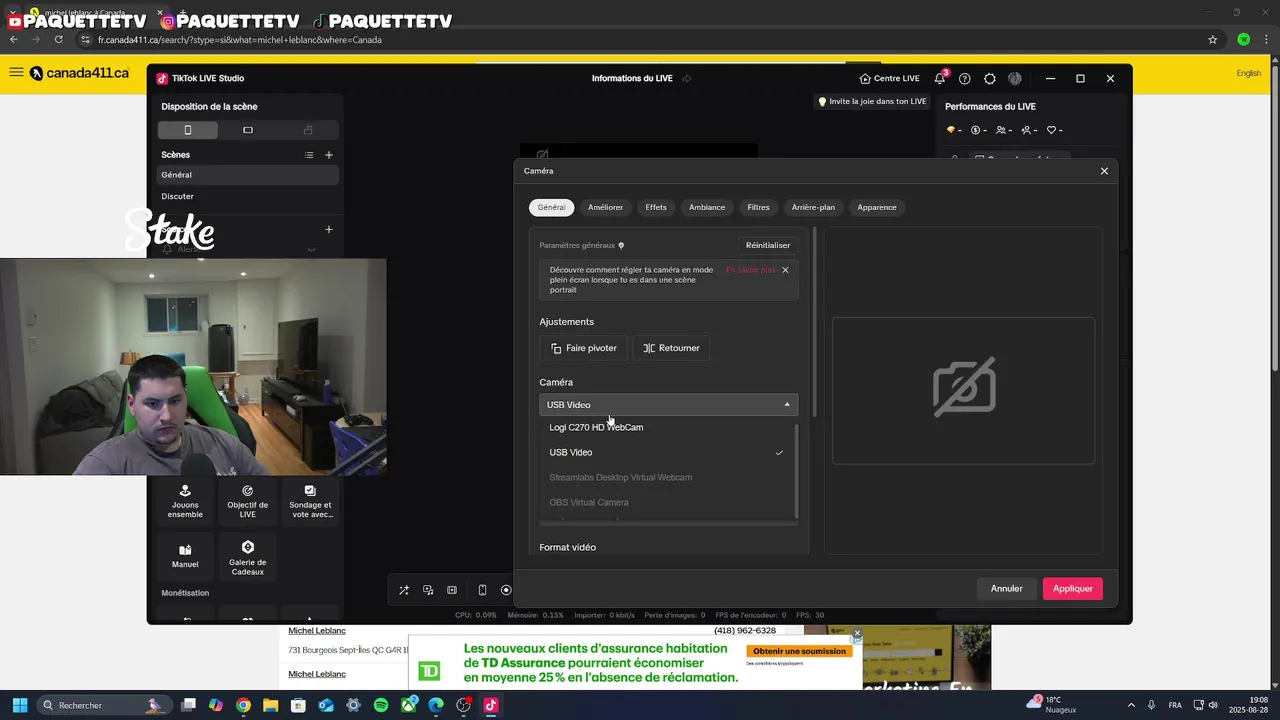Collapse the USB Video camera dropdown
The width and height of the screenshot is (1280, 720).
tap(668, 405)
